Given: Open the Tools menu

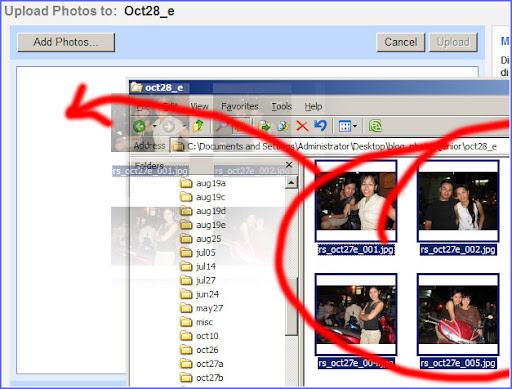Looking at the screenshot, I should pos(282,106).
